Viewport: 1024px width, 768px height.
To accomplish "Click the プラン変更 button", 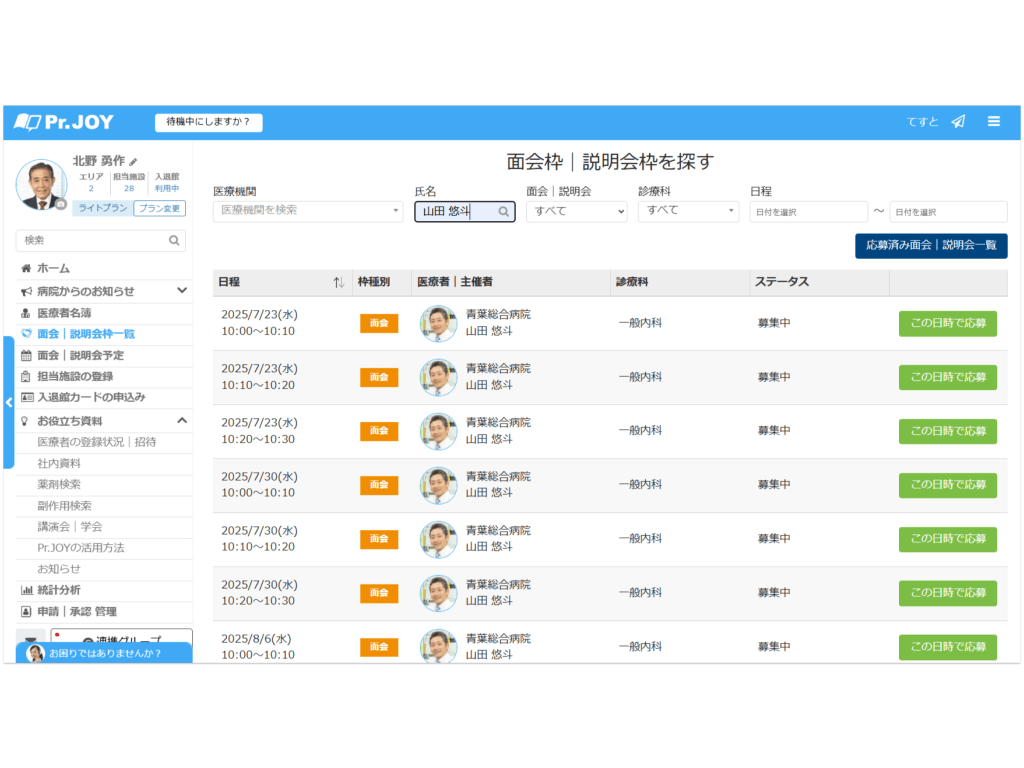I will (160, 208).
